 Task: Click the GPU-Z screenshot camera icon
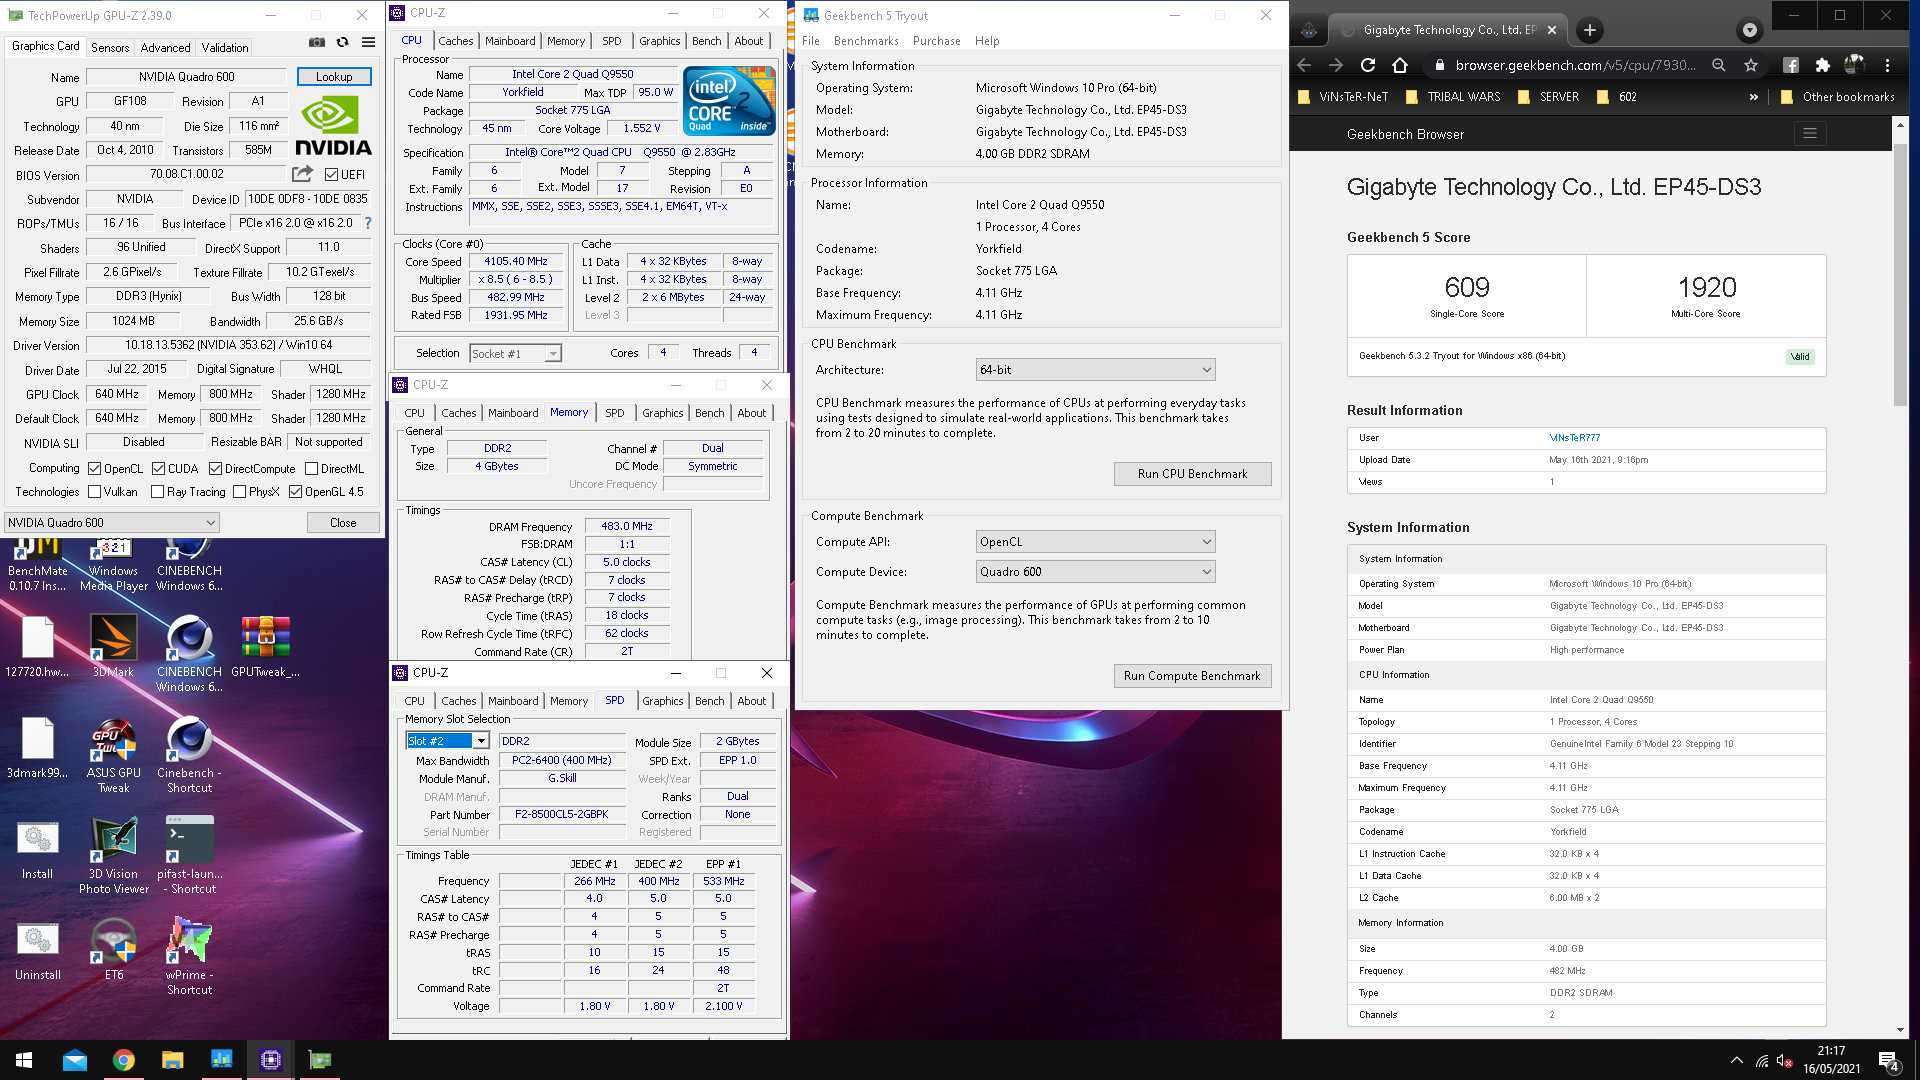pos(317,42)
